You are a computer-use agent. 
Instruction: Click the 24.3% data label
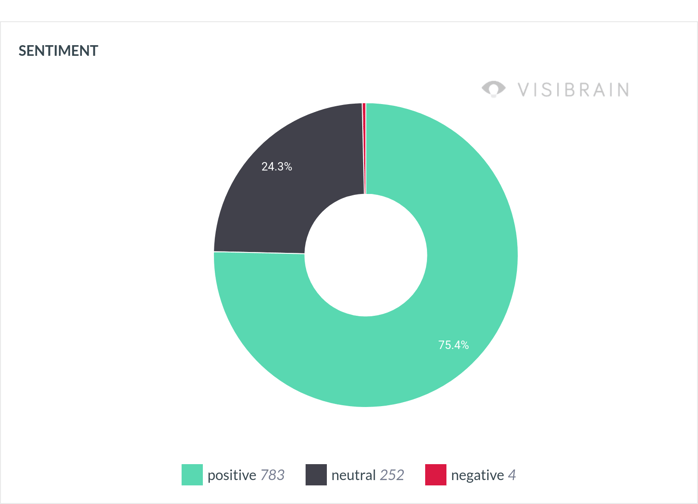277,167
